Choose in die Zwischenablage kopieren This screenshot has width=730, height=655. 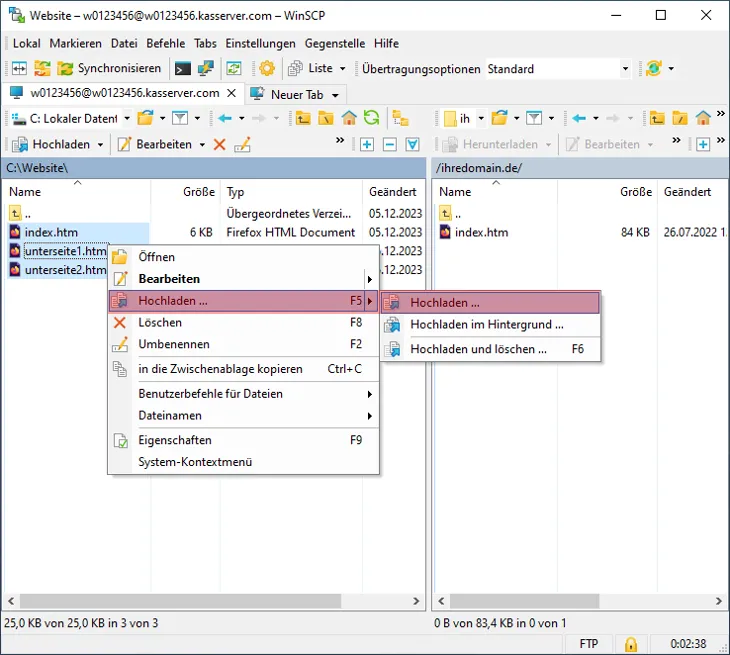click(243, 369)
